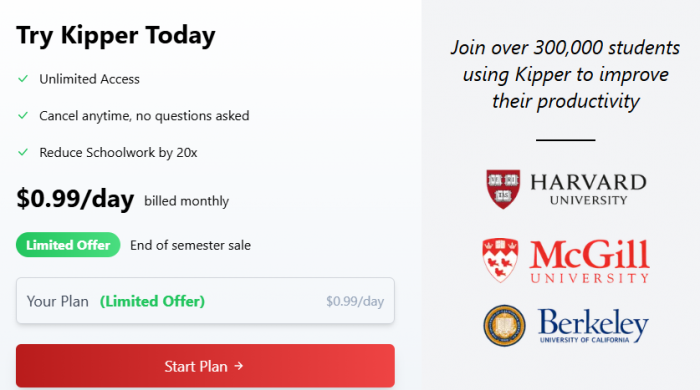
Task: Select the Your Plan box
Action: [205, 300]
